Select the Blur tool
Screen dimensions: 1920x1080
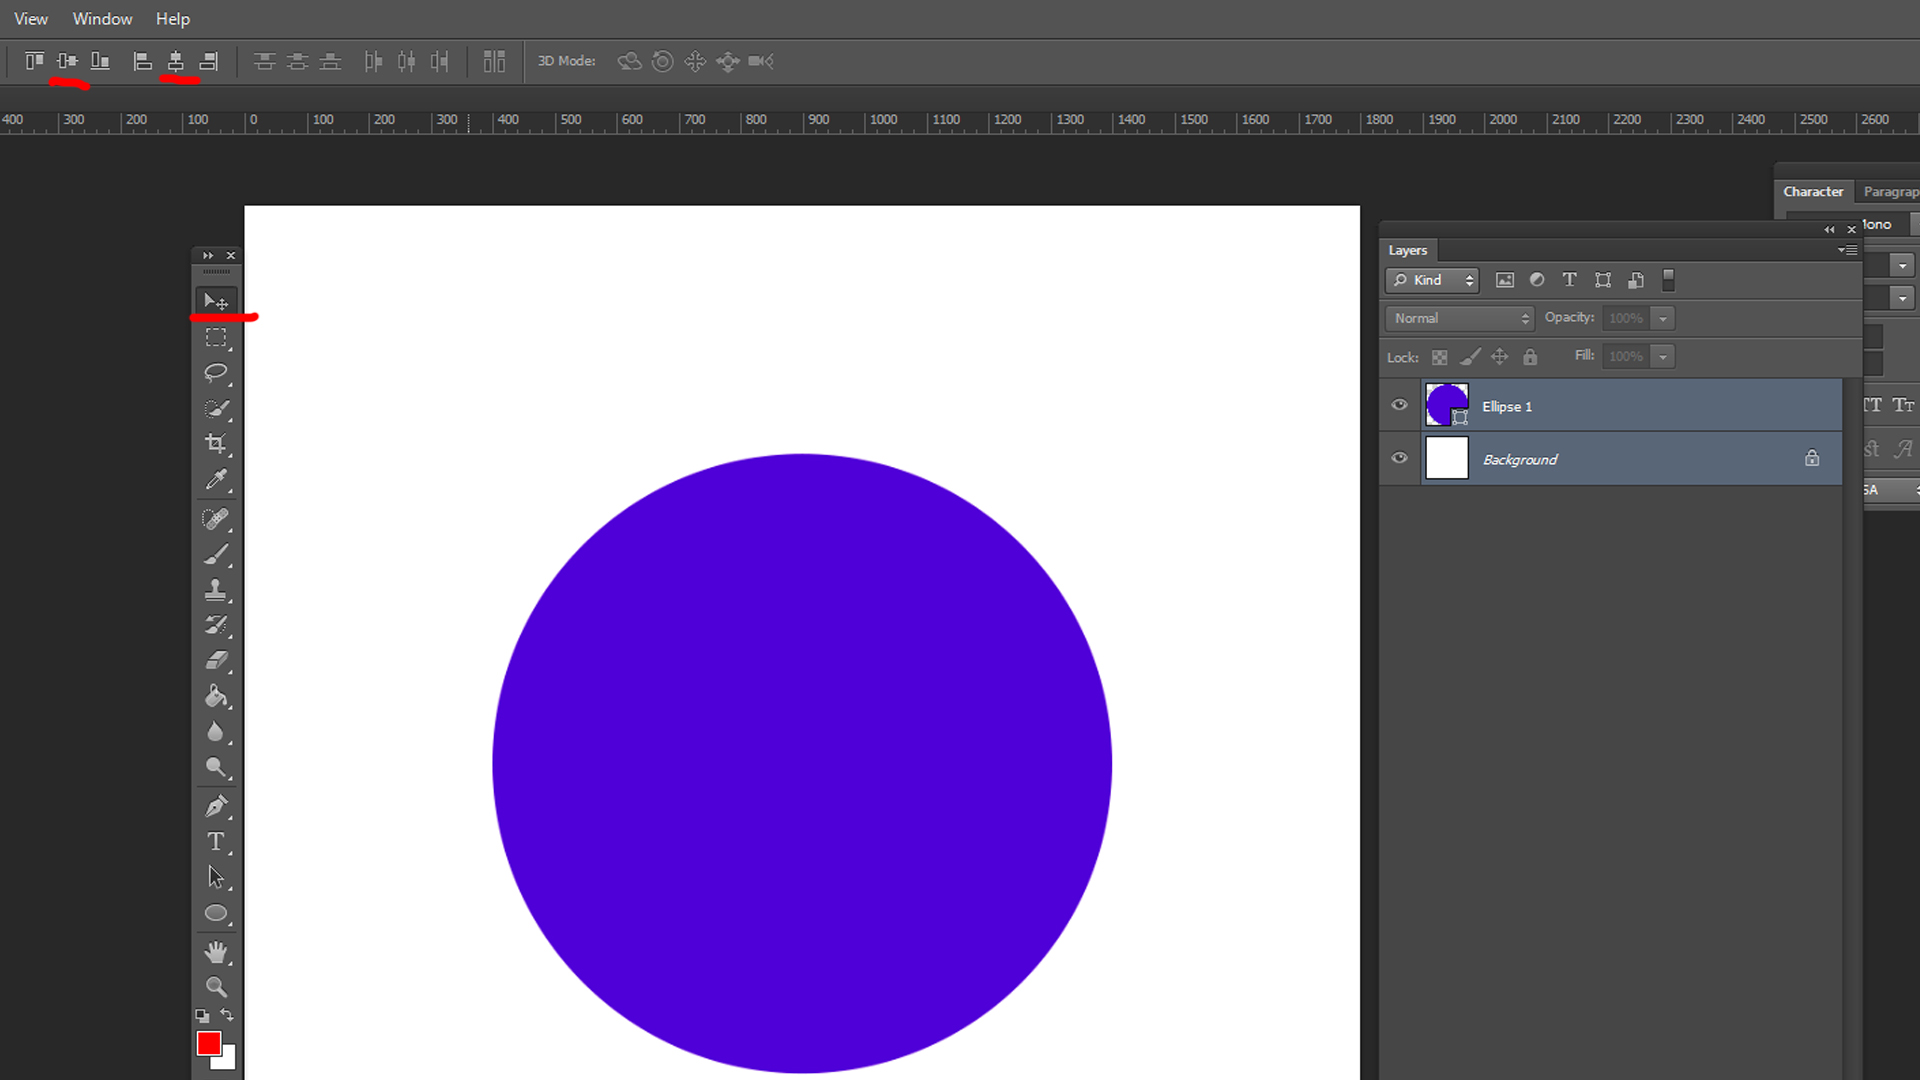[216, 732]
